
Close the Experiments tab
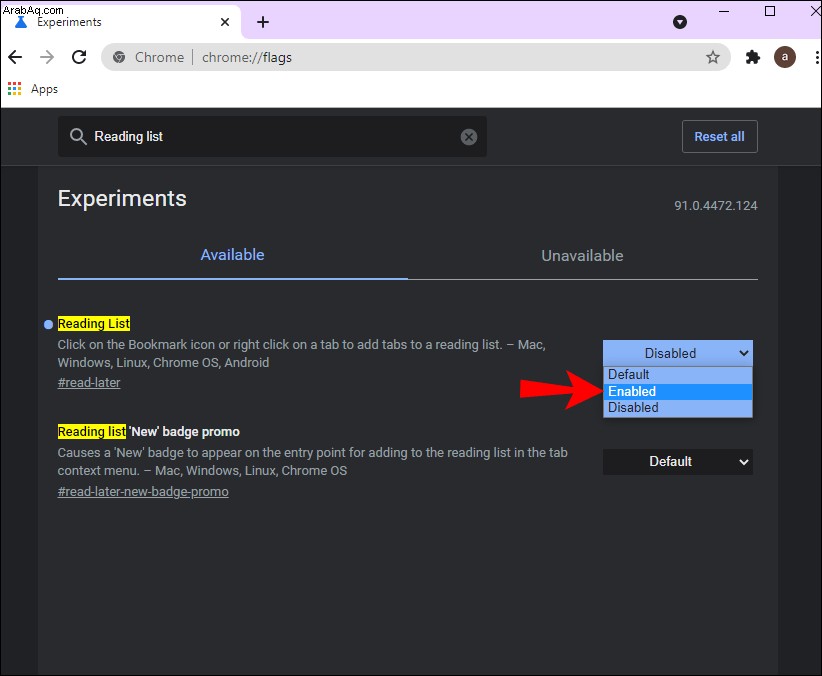225,22
